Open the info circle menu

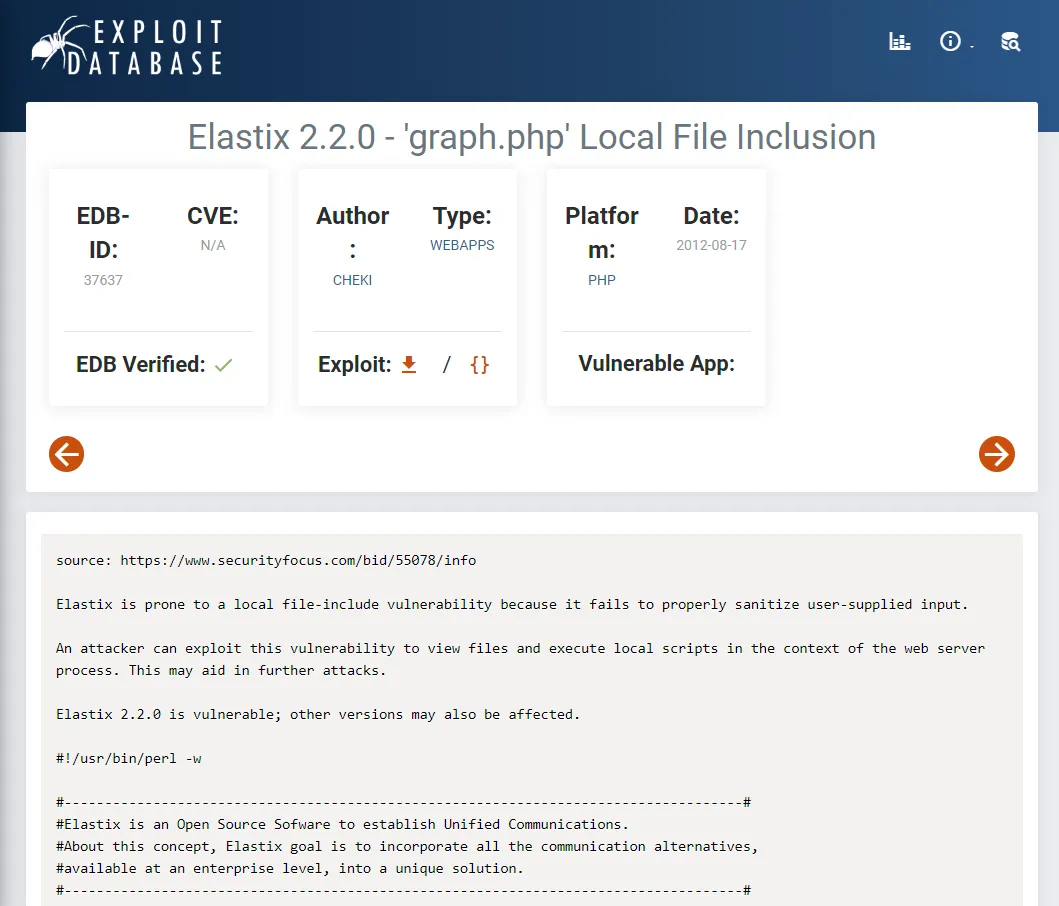pos(950,42)
